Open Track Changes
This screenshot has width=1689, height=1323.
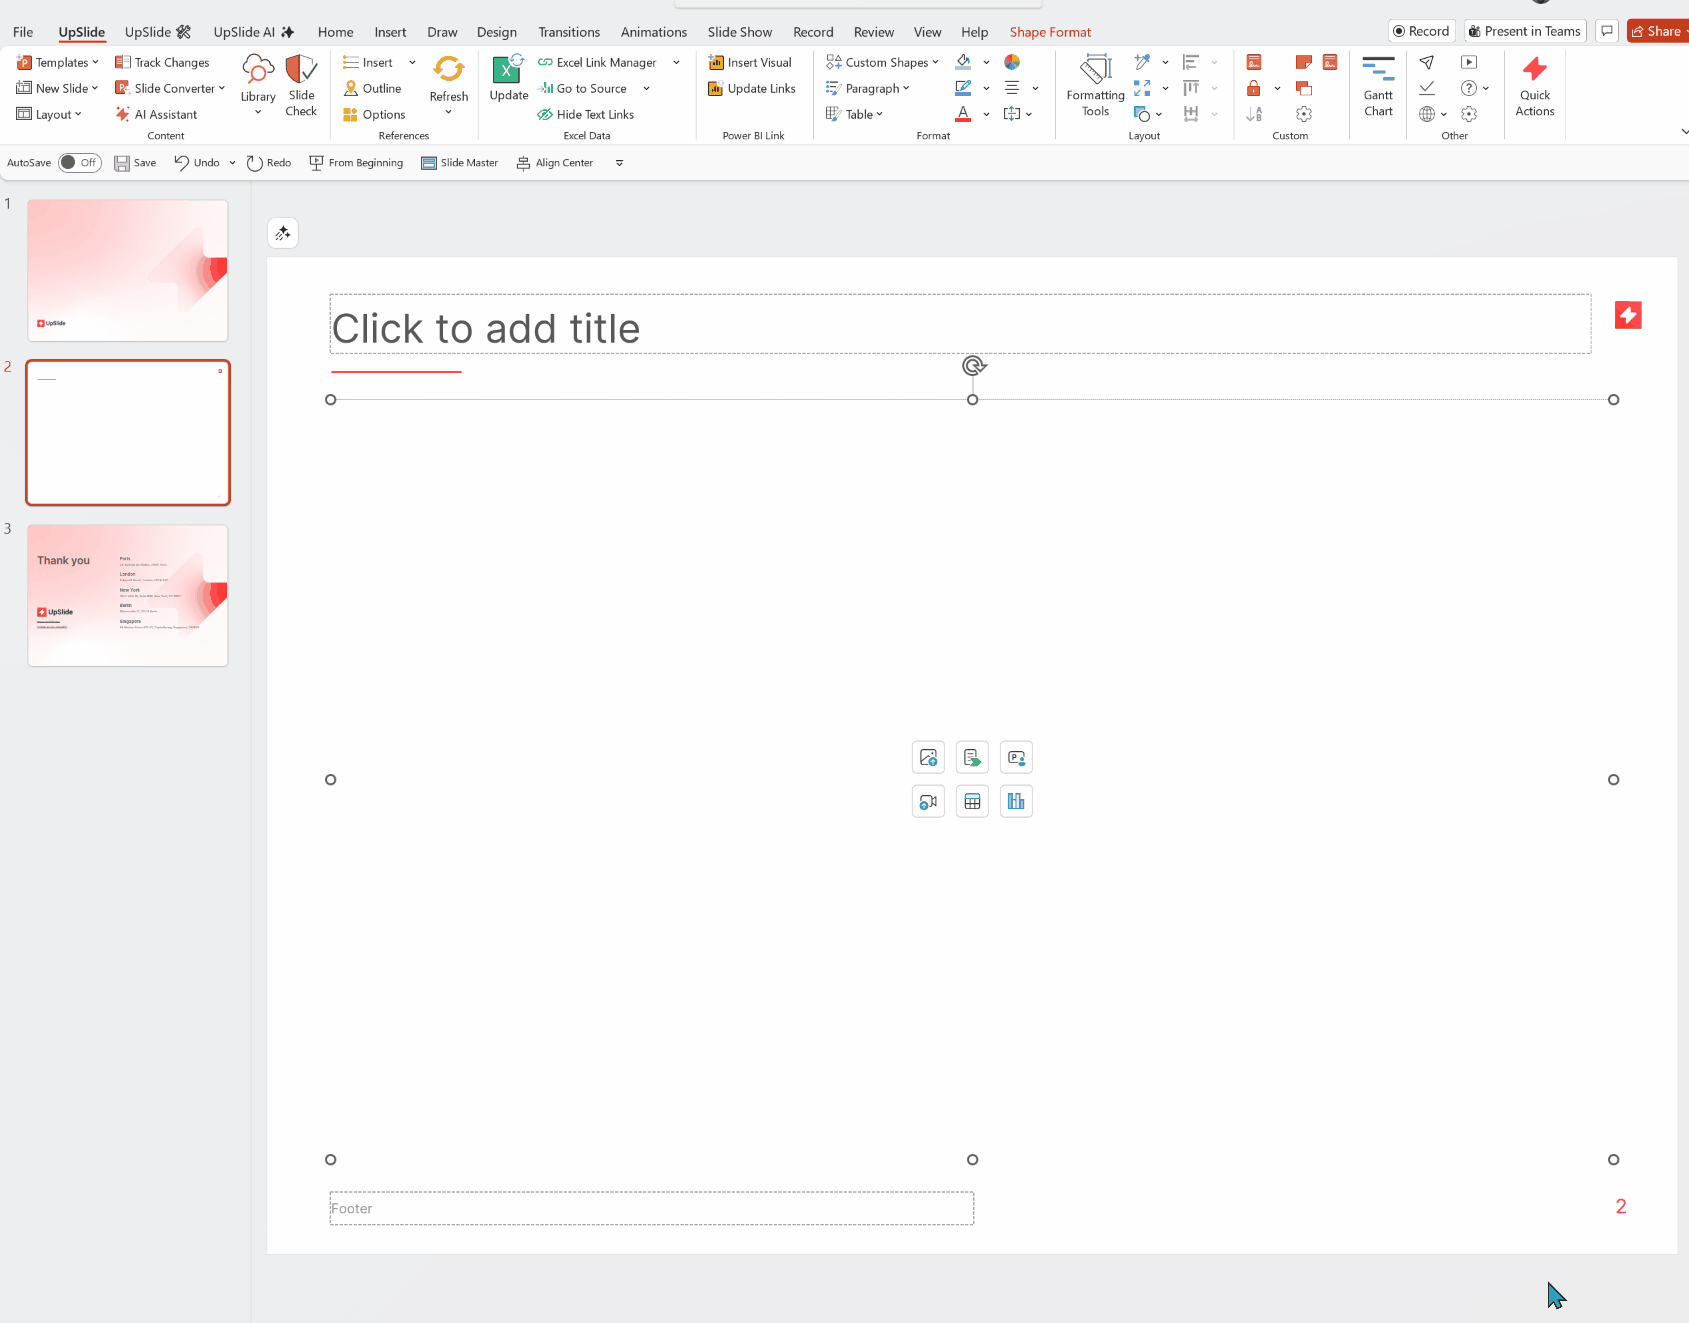click(162, 62)
